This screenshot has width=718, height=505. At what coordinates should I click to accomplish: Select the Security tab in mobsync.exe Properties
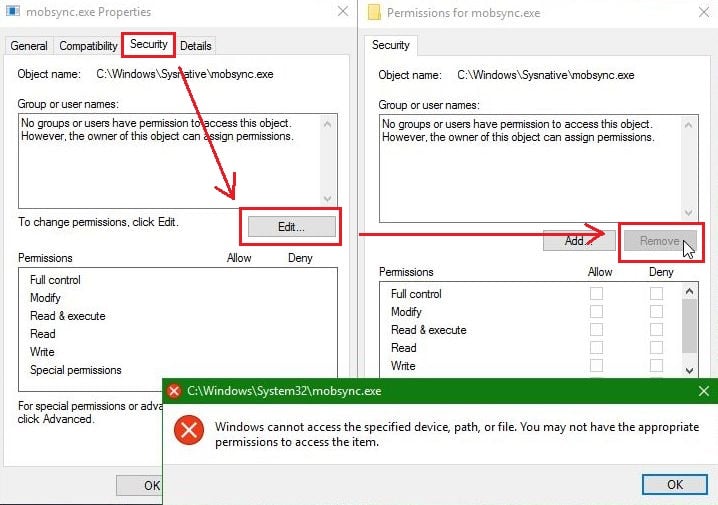coord(148,44)
